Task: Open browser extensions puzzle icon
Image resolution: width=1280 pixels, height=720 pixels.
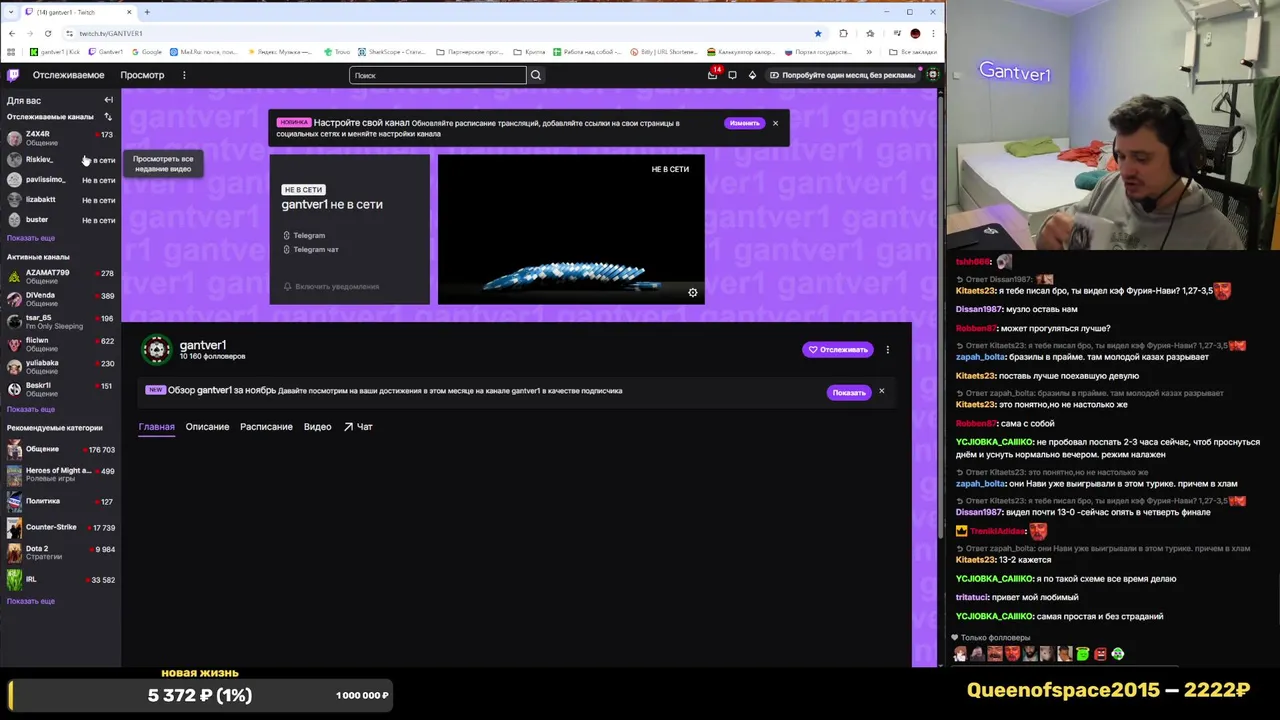Action: pyautogui.click(x=843, y=33)
